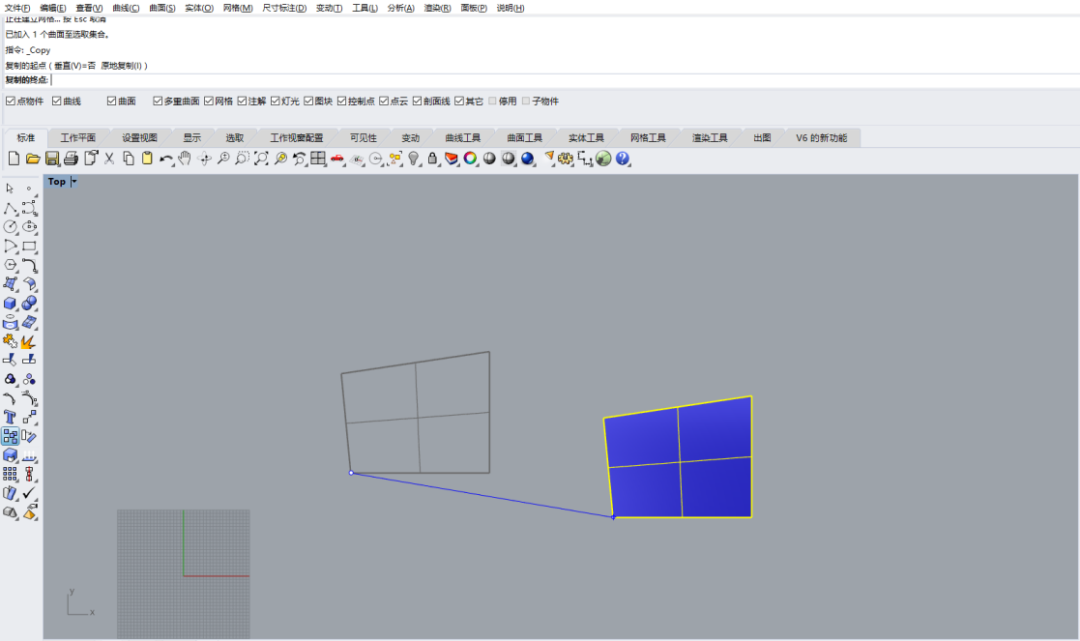Open the Top viewport dropdown arrow

coord(74,182)
